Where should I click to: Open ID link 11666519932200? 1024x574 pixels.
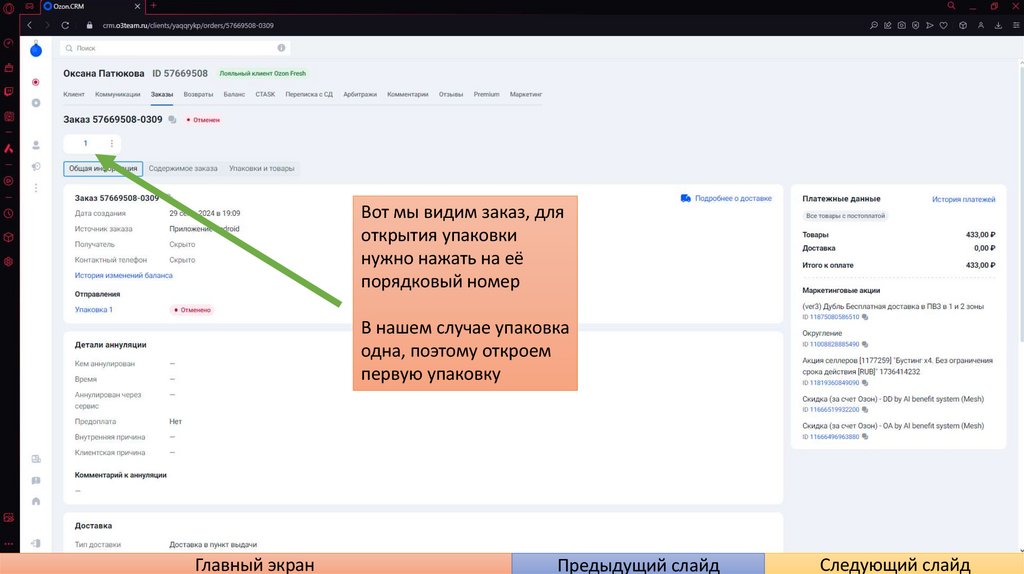click(835, 410)
